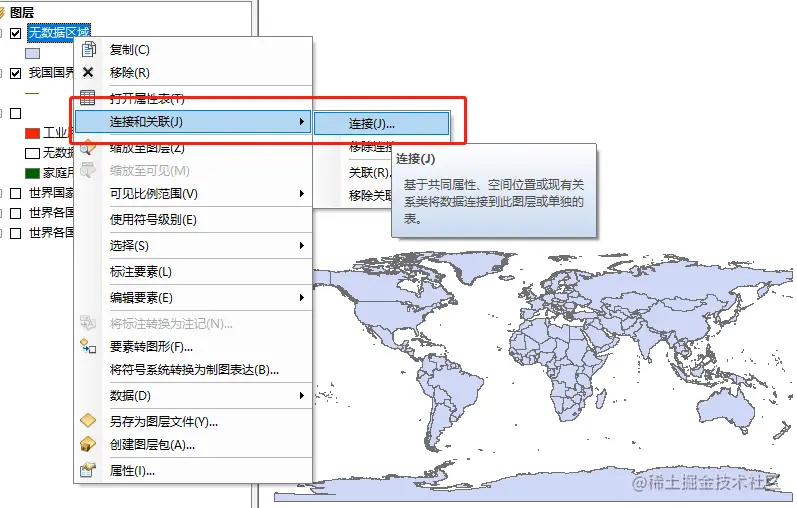Choose 标注要素(L) menu entry

point(193,272)
